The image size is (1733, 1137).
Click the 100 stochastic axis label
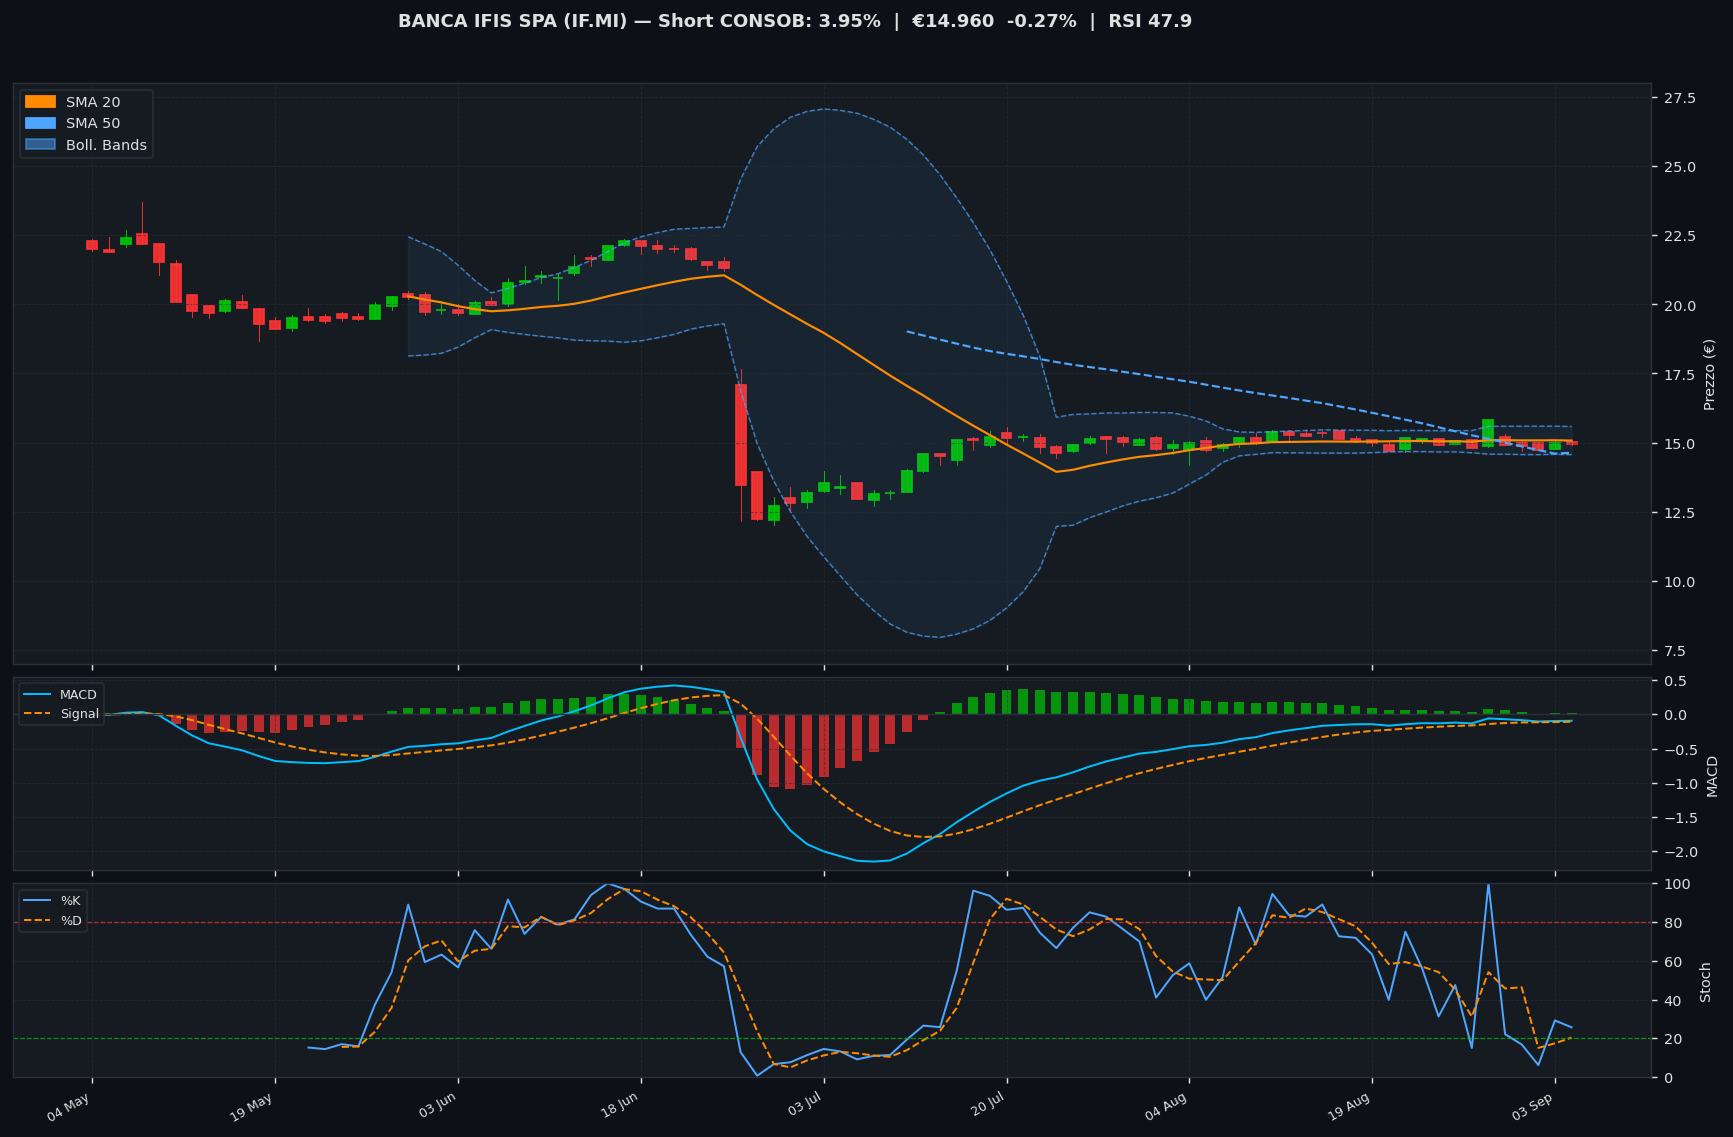1677,884
